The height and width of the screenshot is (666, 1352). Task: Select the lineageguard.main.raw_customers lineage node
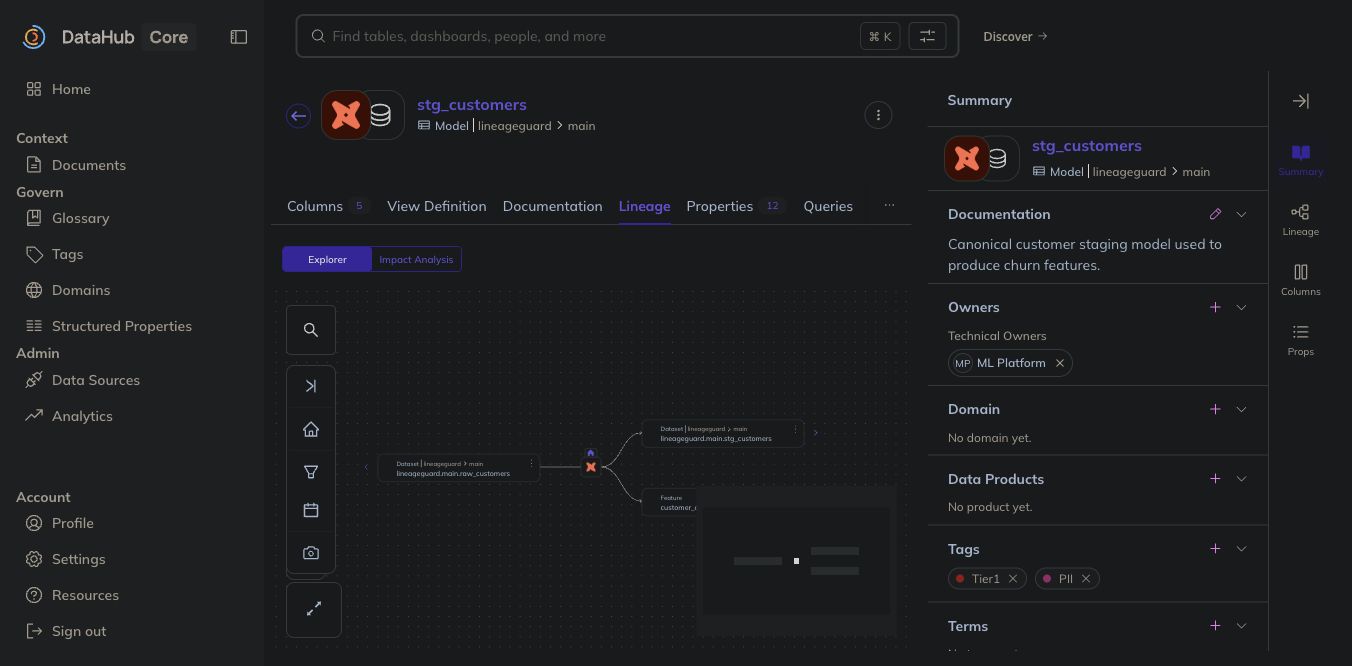point(458,468)
